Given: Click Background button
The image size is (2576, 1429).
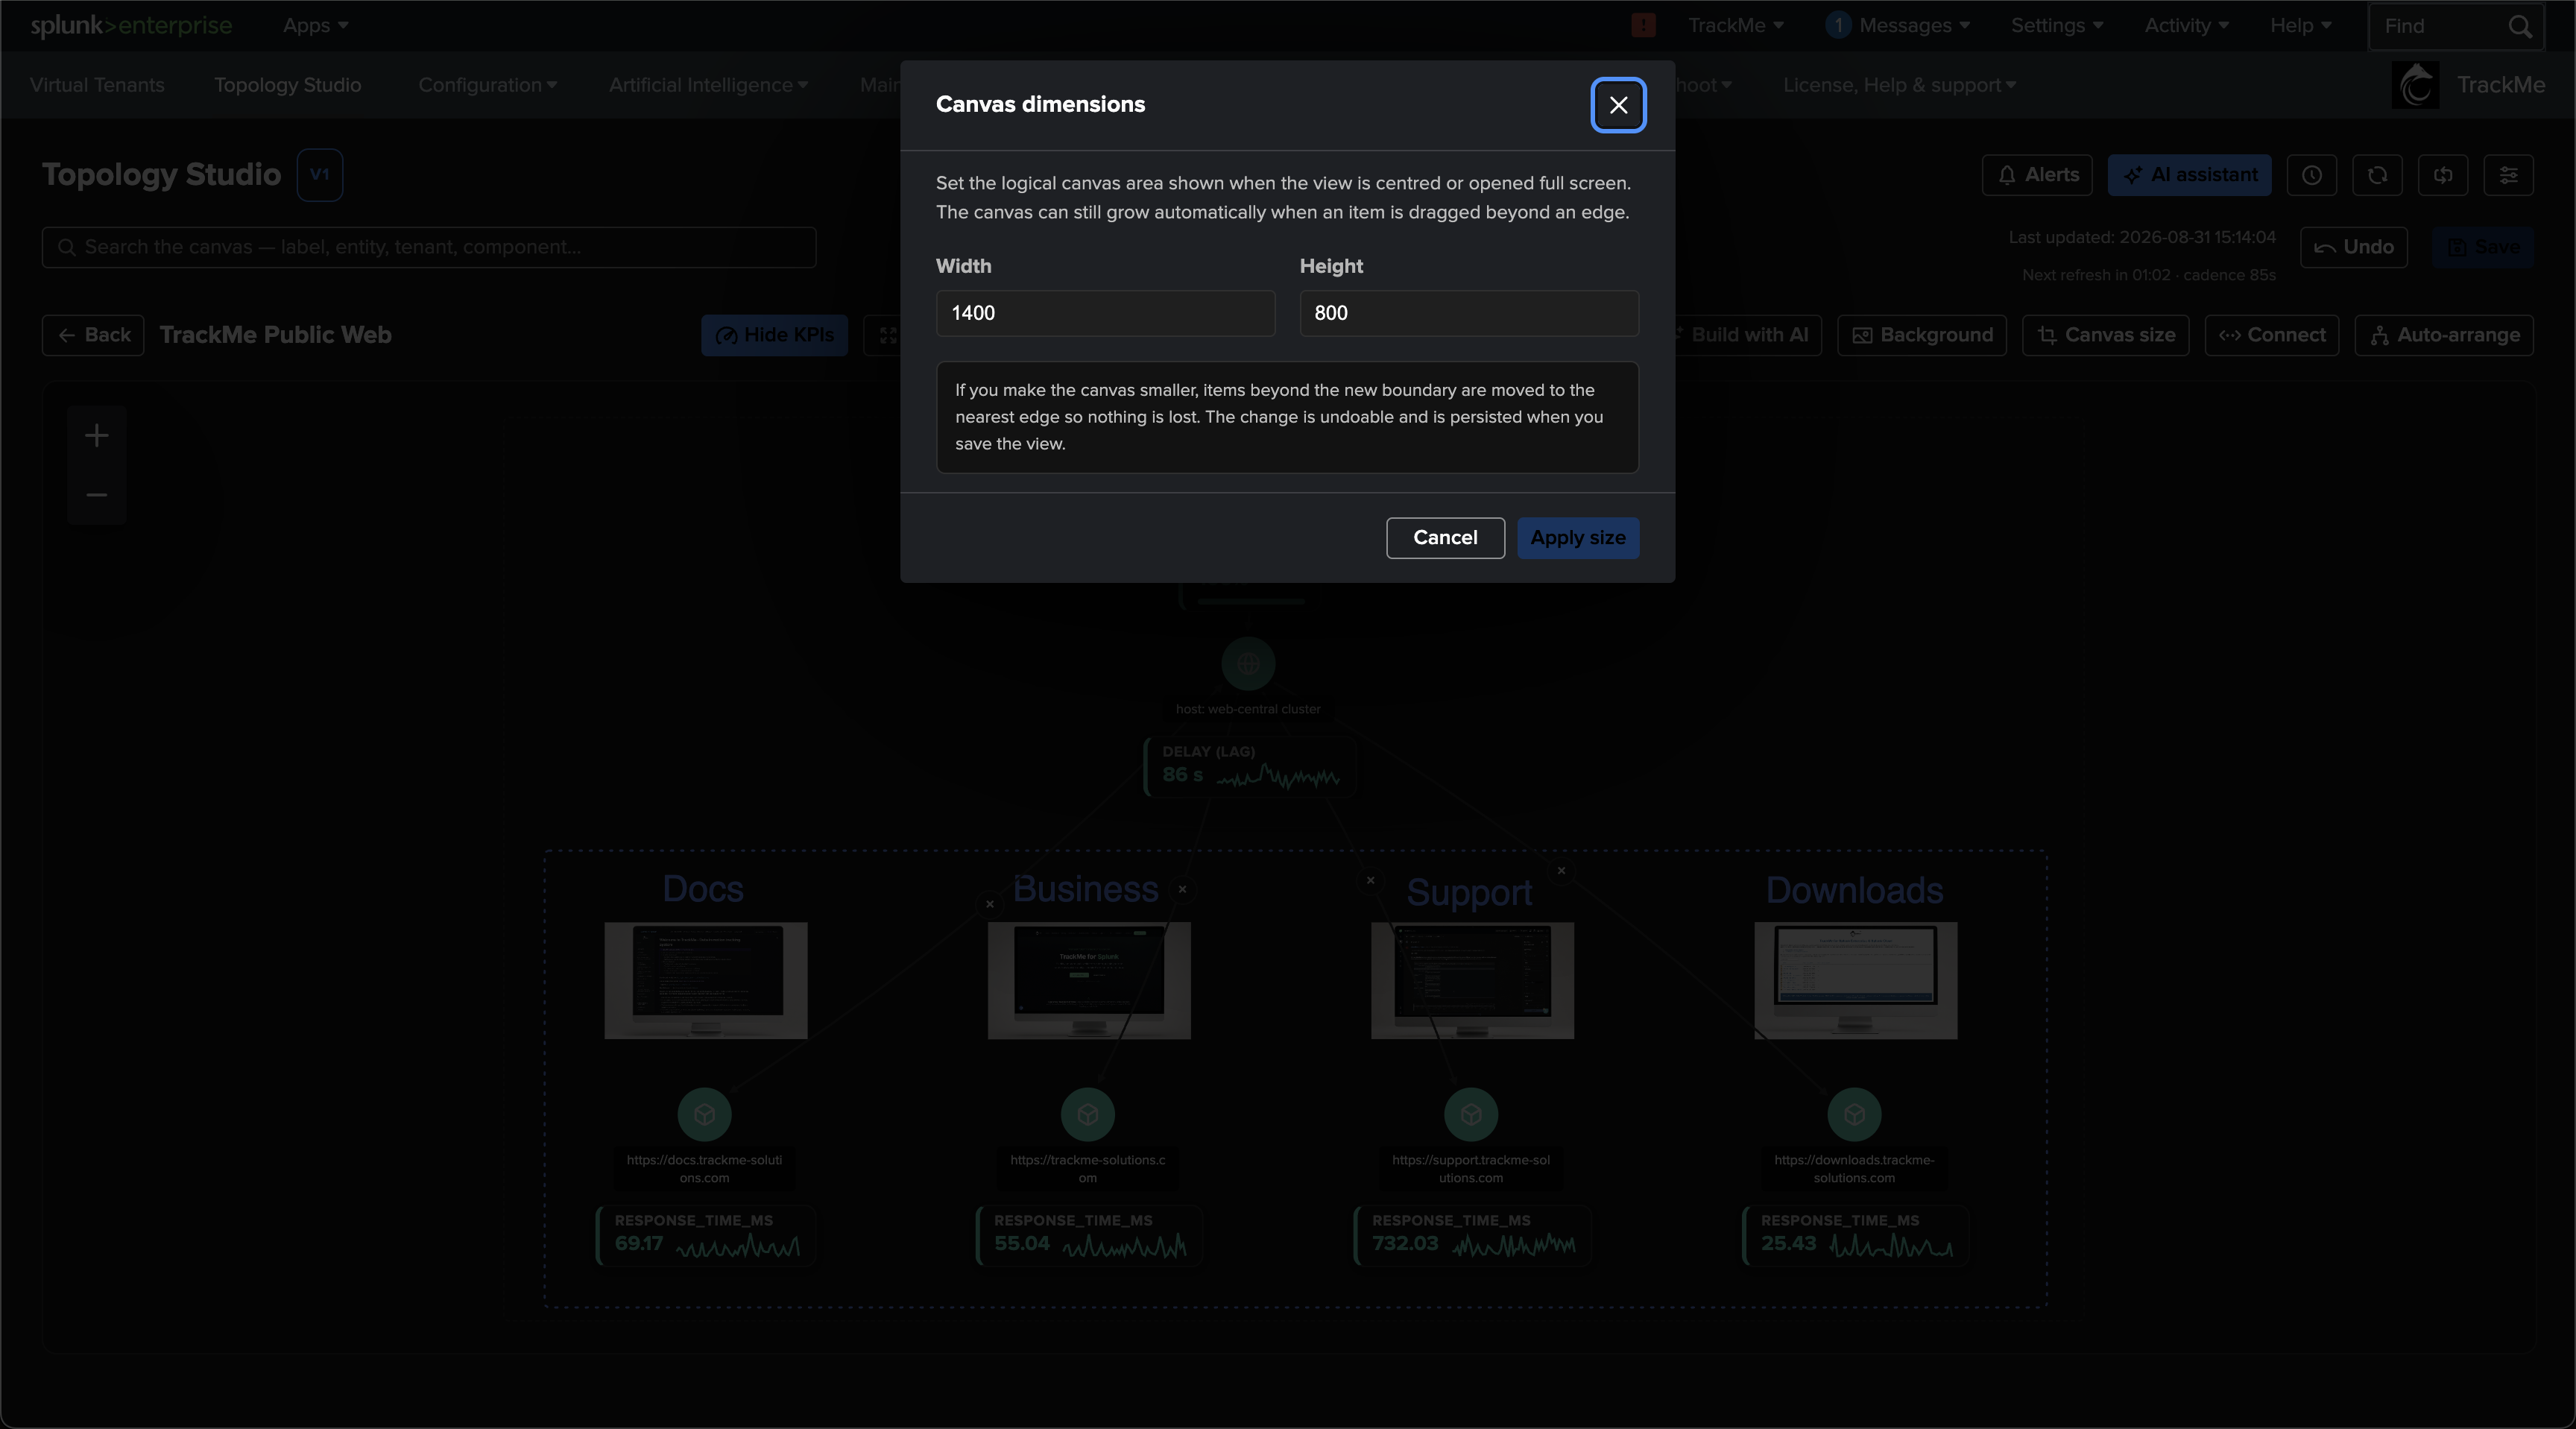Looking at the screenshot, I should click(1921, 335).
